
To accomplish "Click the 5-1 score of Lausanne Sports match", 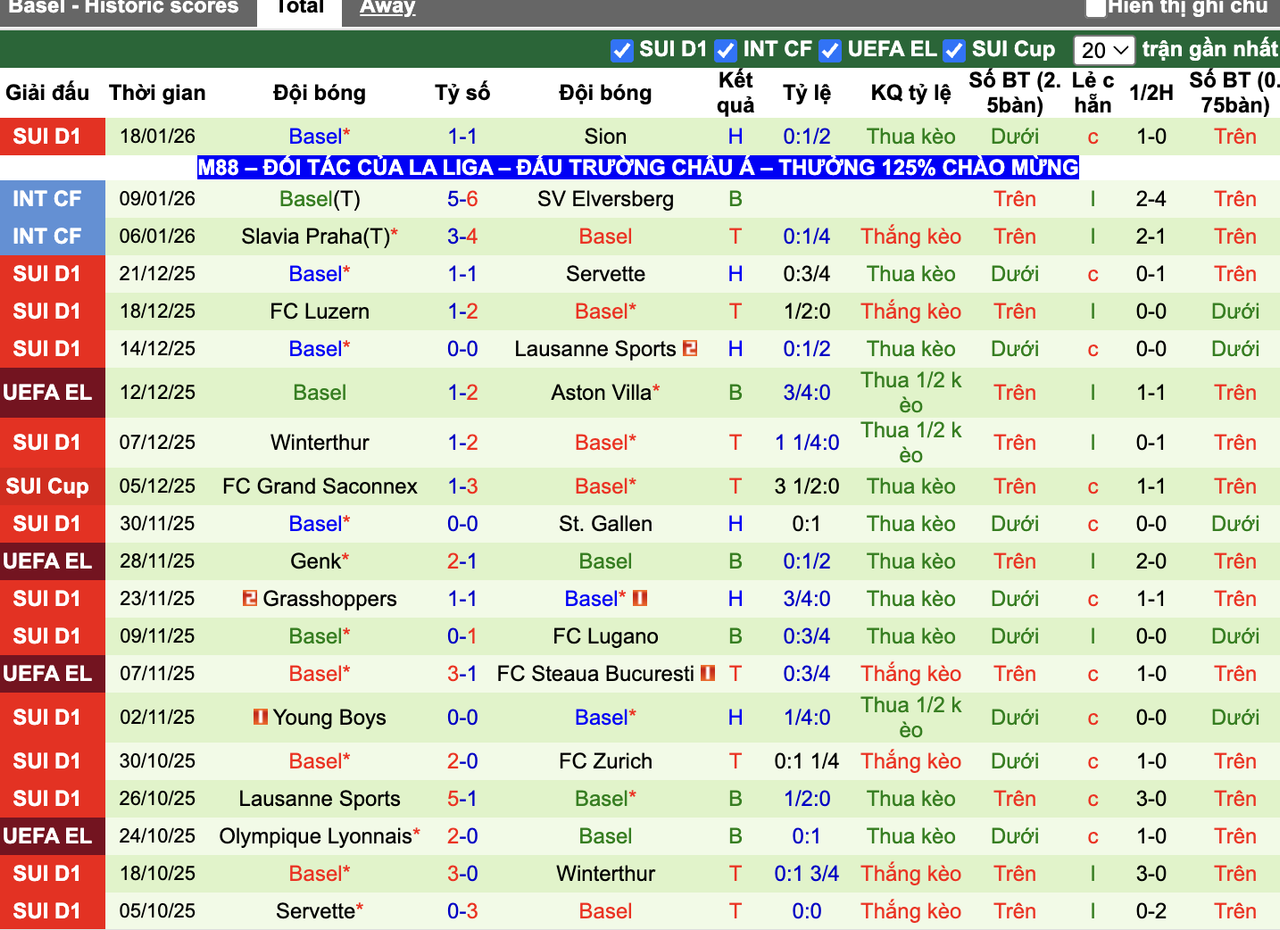I will tap(462, 799).
